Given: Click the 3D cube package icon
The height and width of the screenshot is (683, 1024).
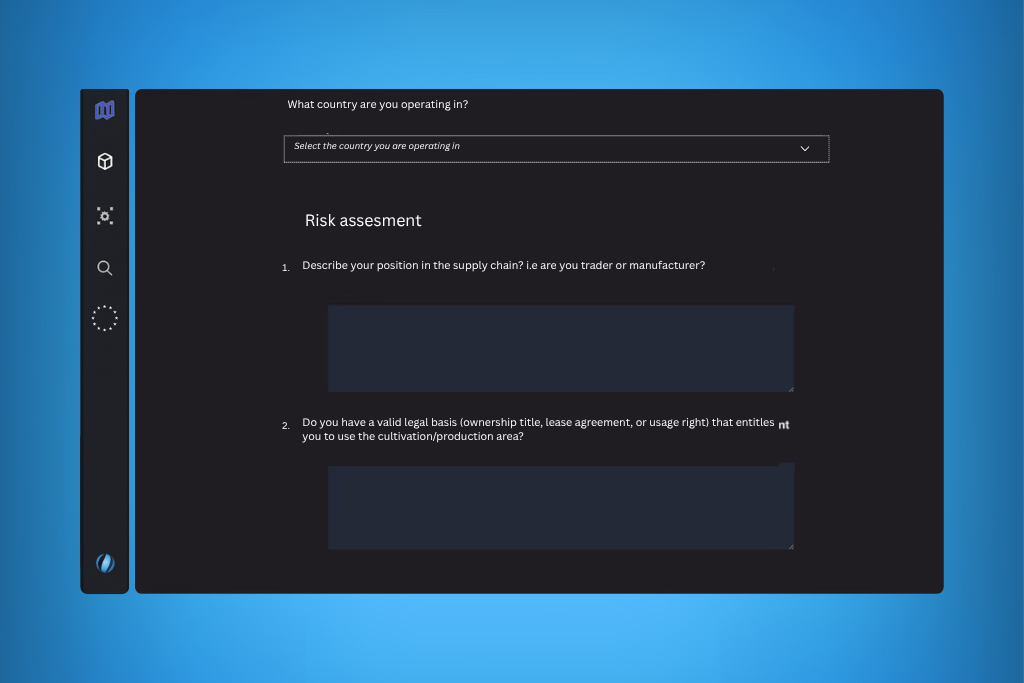Looking at the screenshot, I should pos(105,161).
